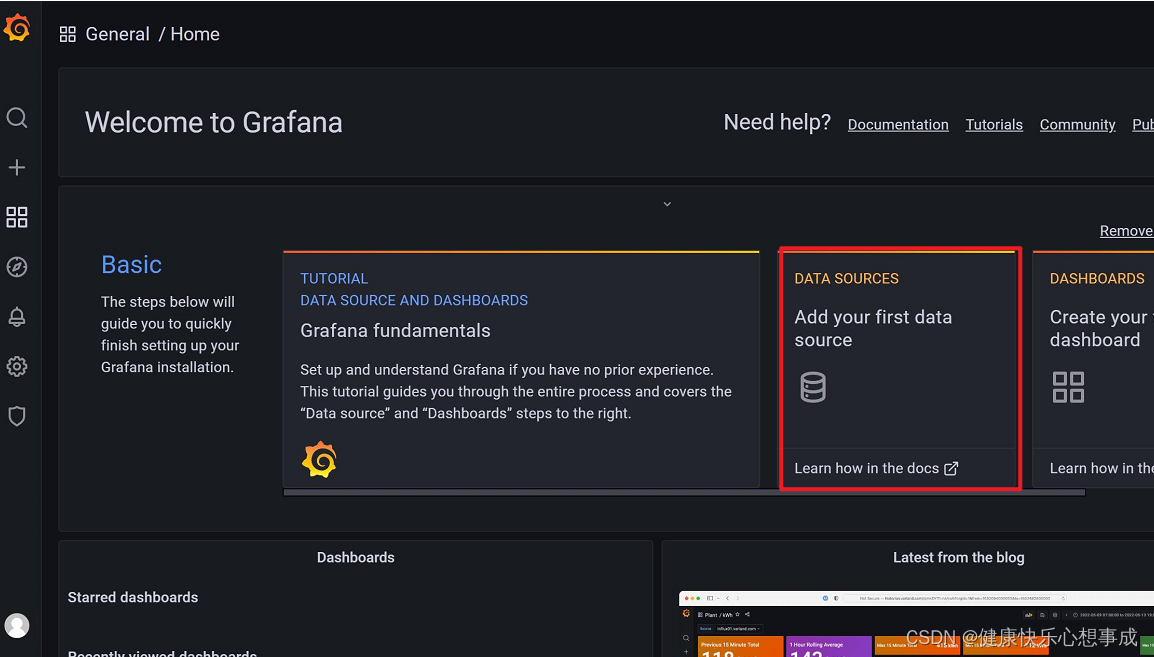This screenshot has width=1154, height=657.
Task: Open the Dashboards panel icon in sidebar
Action: pyautogui.click(x=17, y=217)
